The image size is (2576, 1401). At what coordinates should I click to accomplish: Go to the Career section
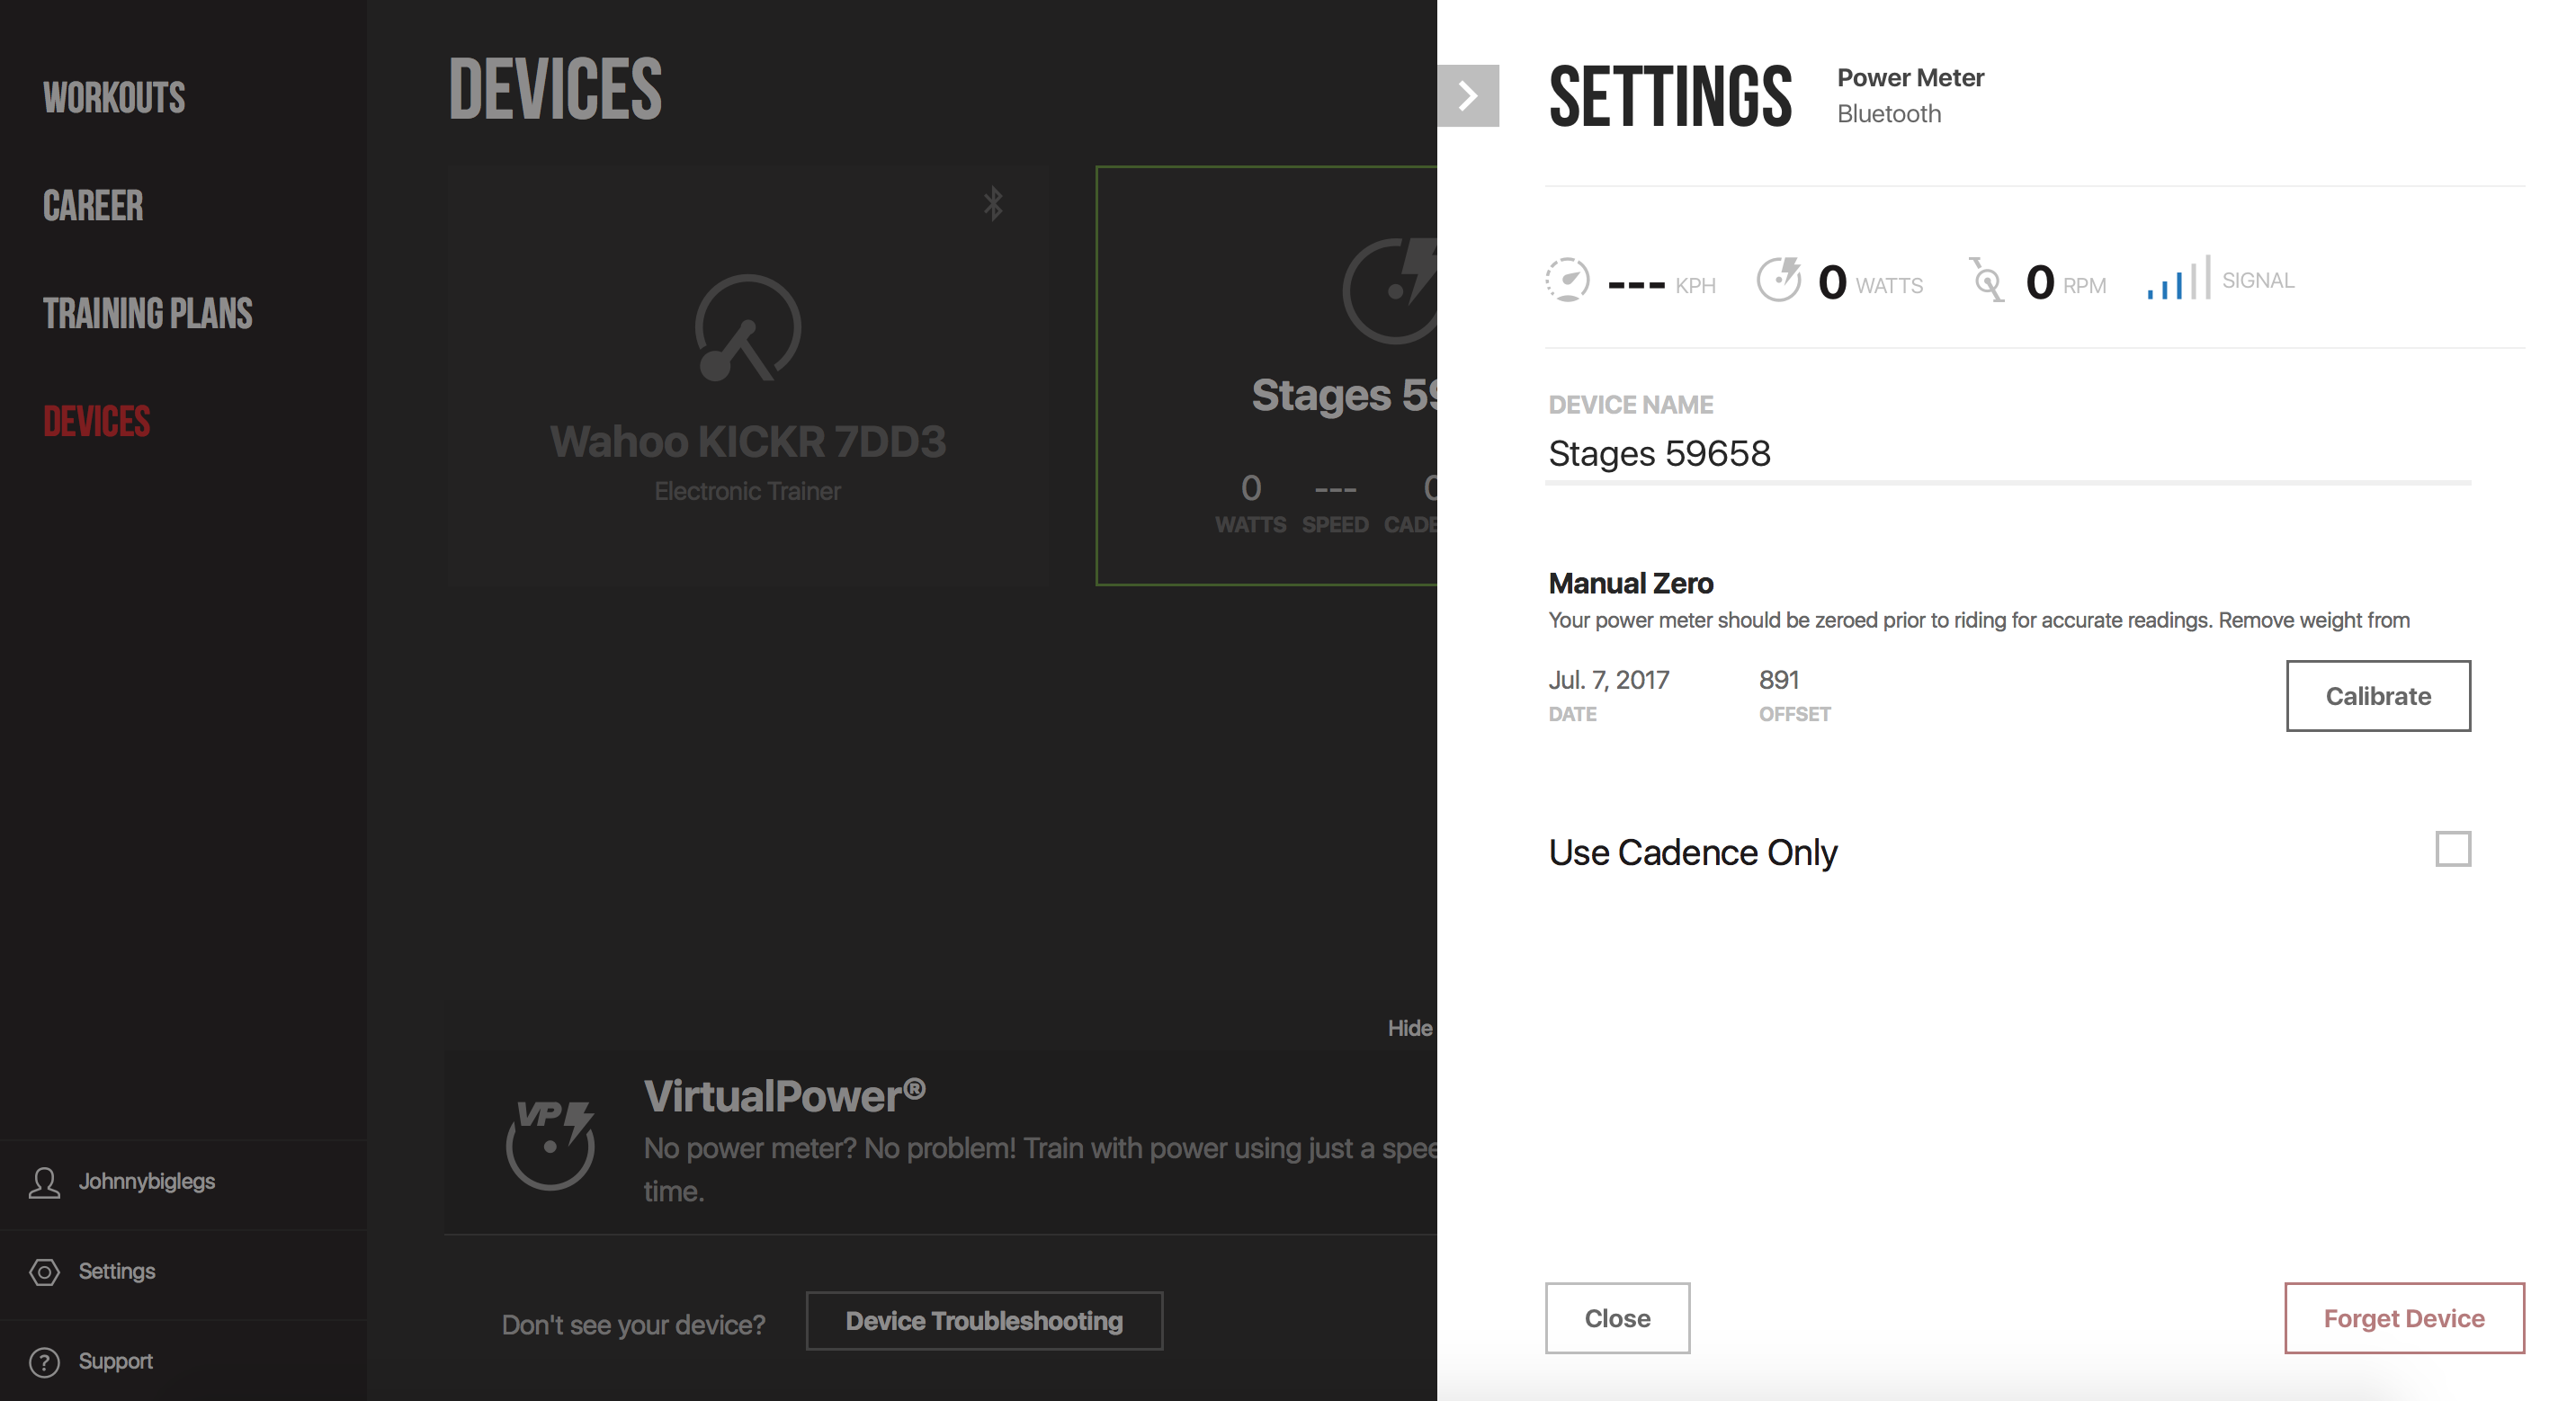tap(93, 206)
